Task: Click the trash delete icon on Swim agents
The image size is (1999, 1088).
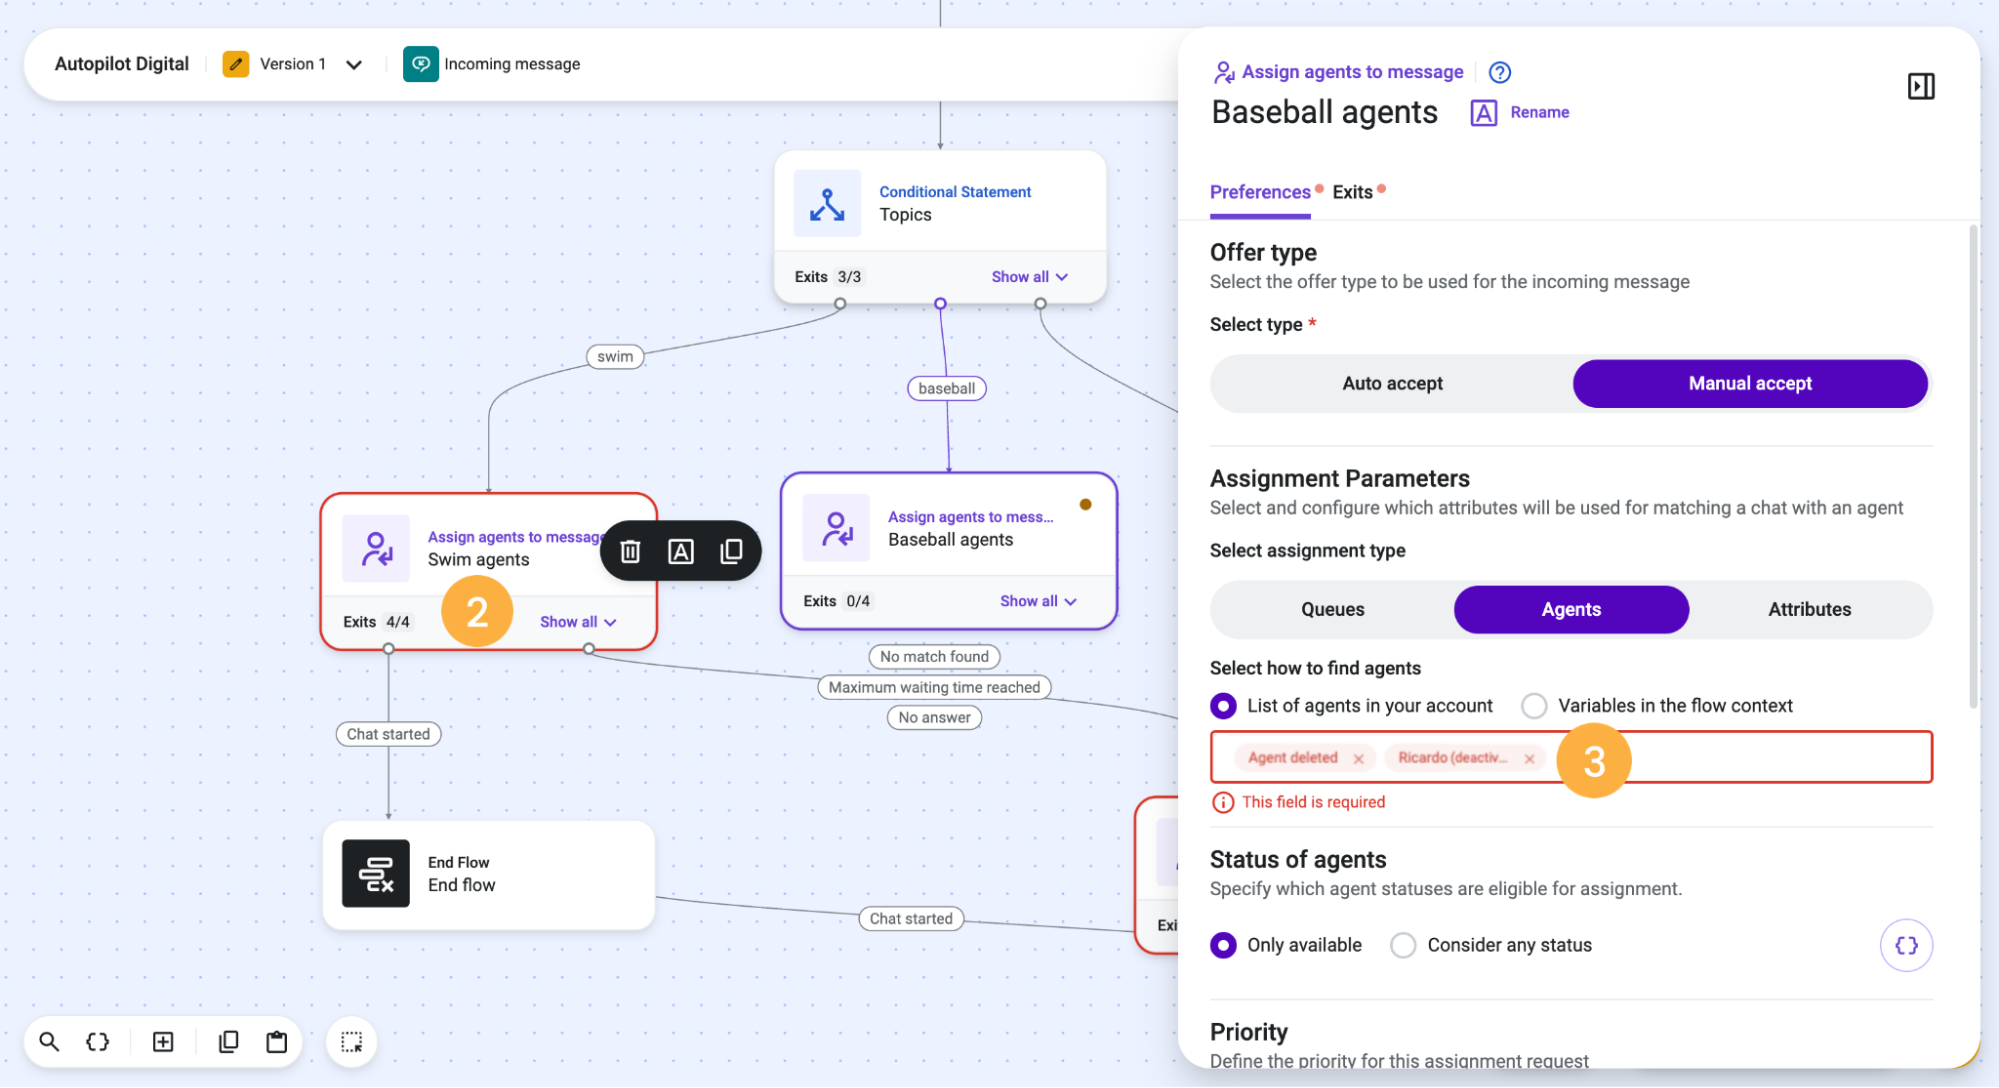Action: (x=630, y=551)
